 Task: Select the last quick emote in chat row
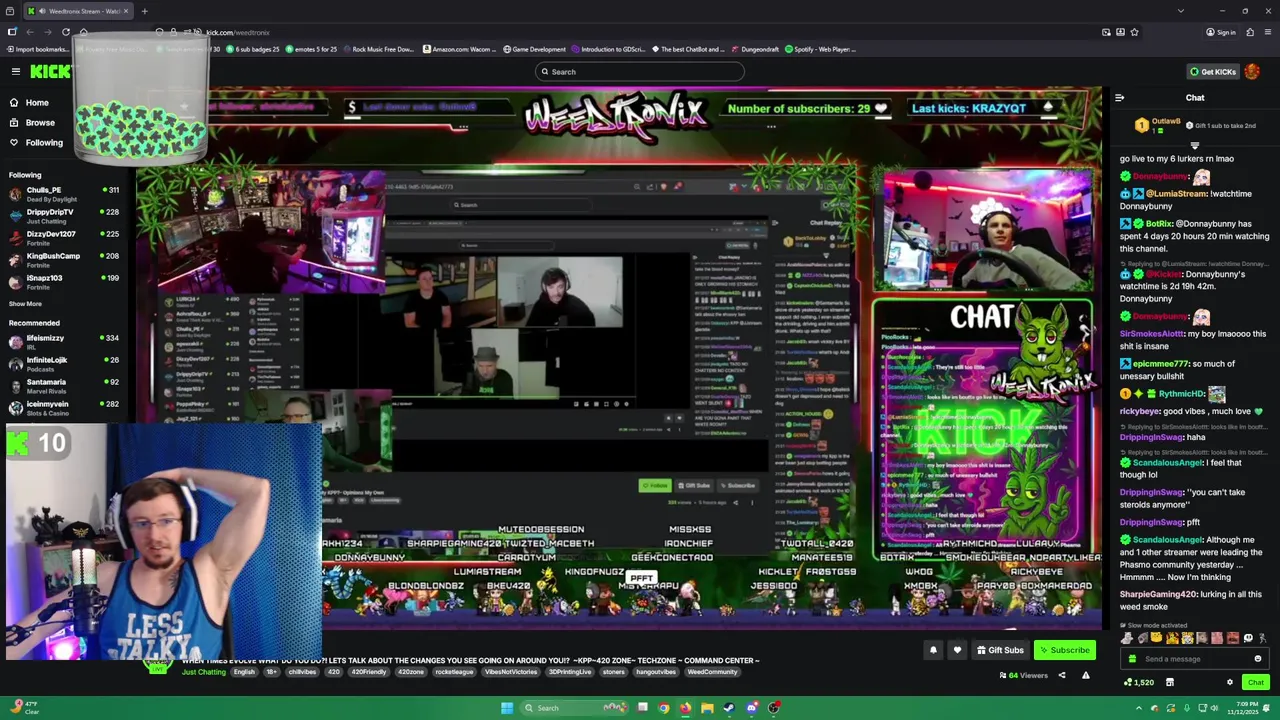pyautogui.click(x=1262, y=638)
